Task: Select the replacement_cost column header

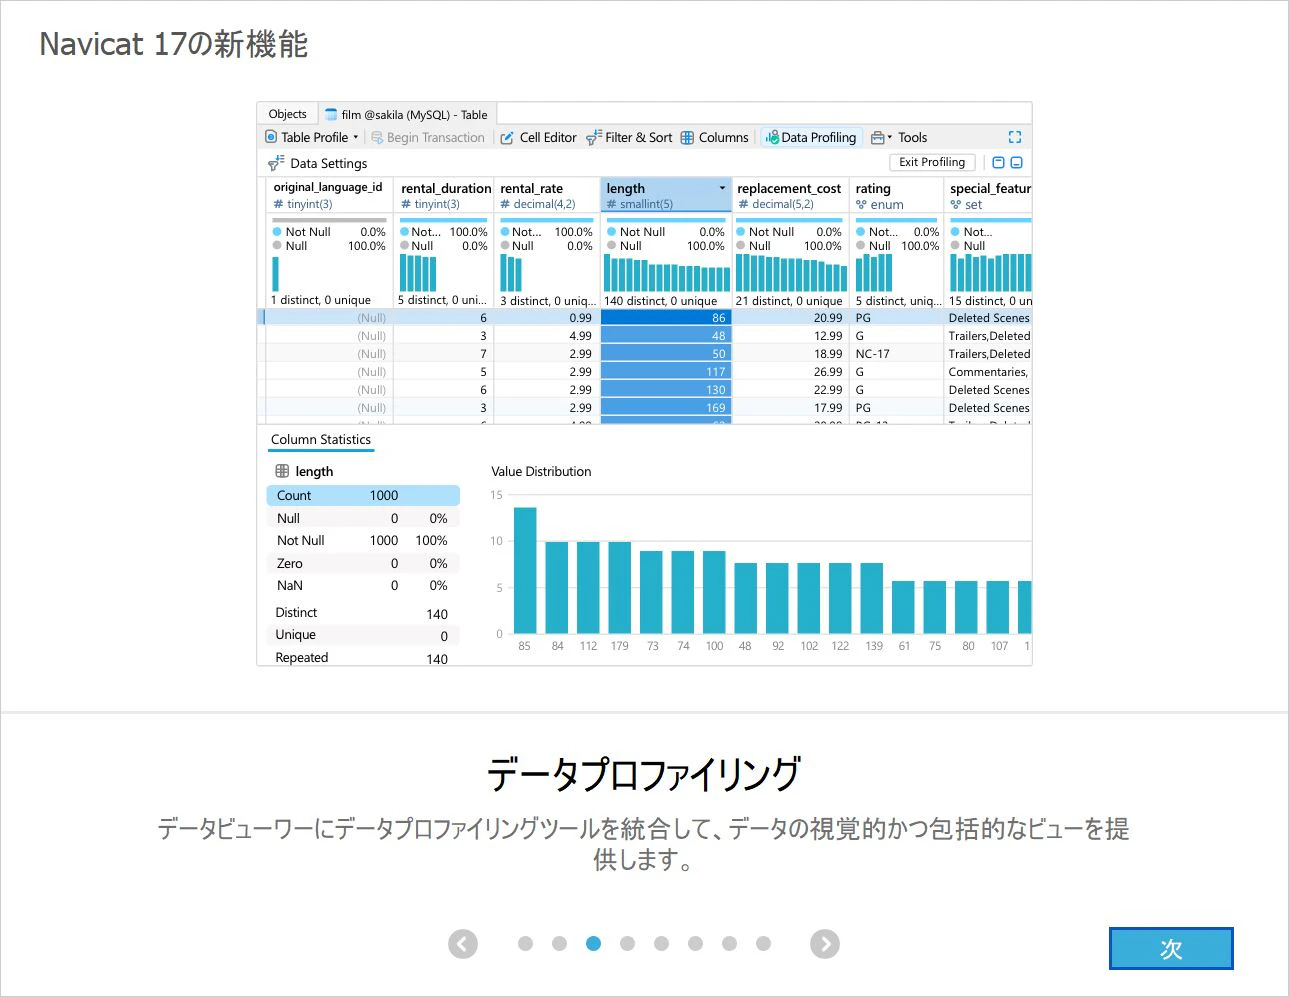Action: 790,195
